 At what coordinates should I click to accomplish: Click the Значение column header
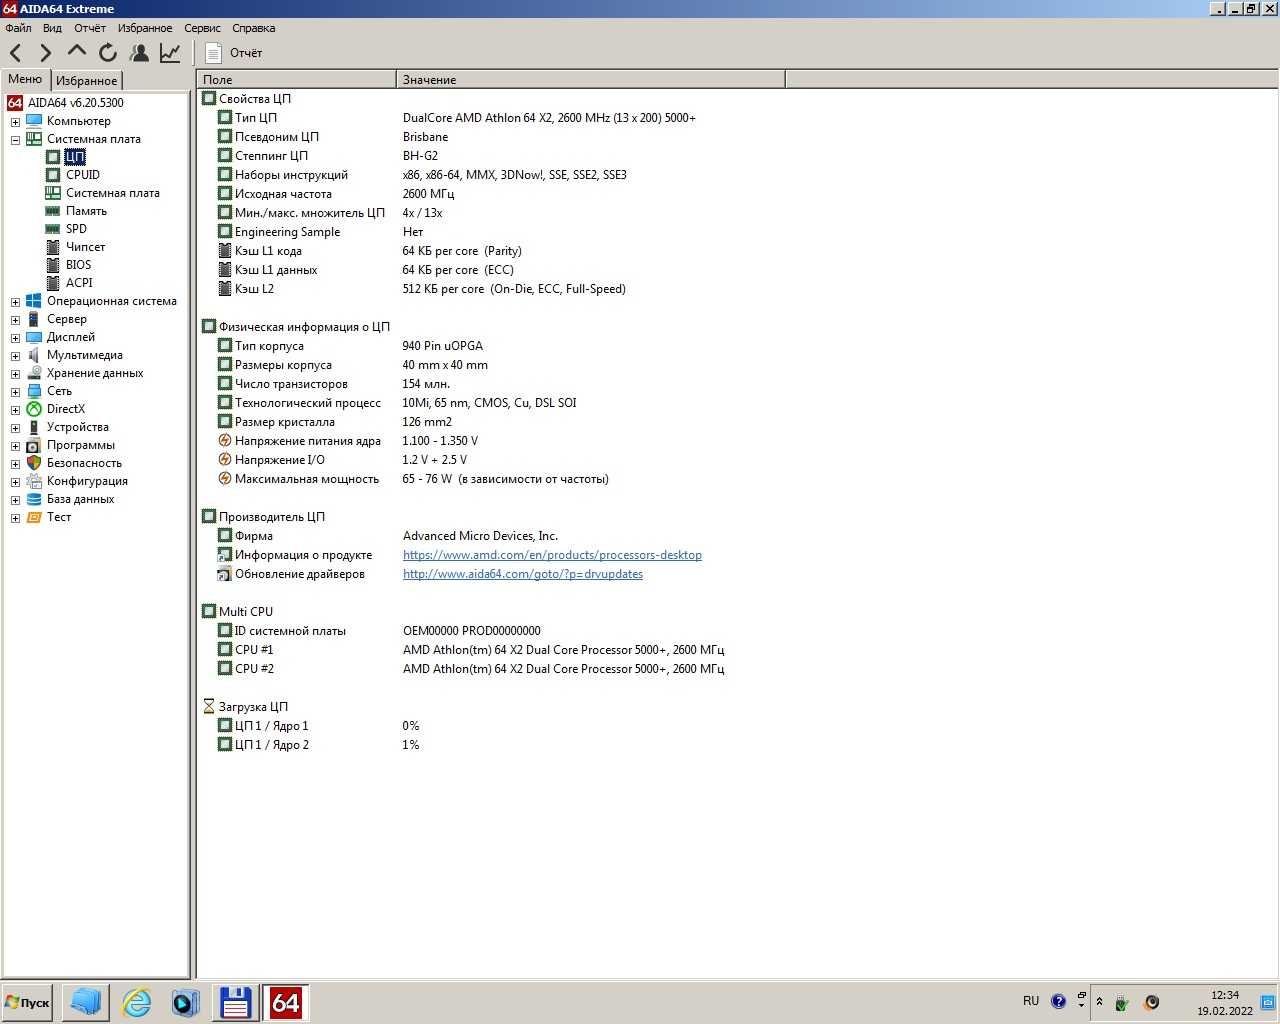pyautogui.click(x=591, y=79)
